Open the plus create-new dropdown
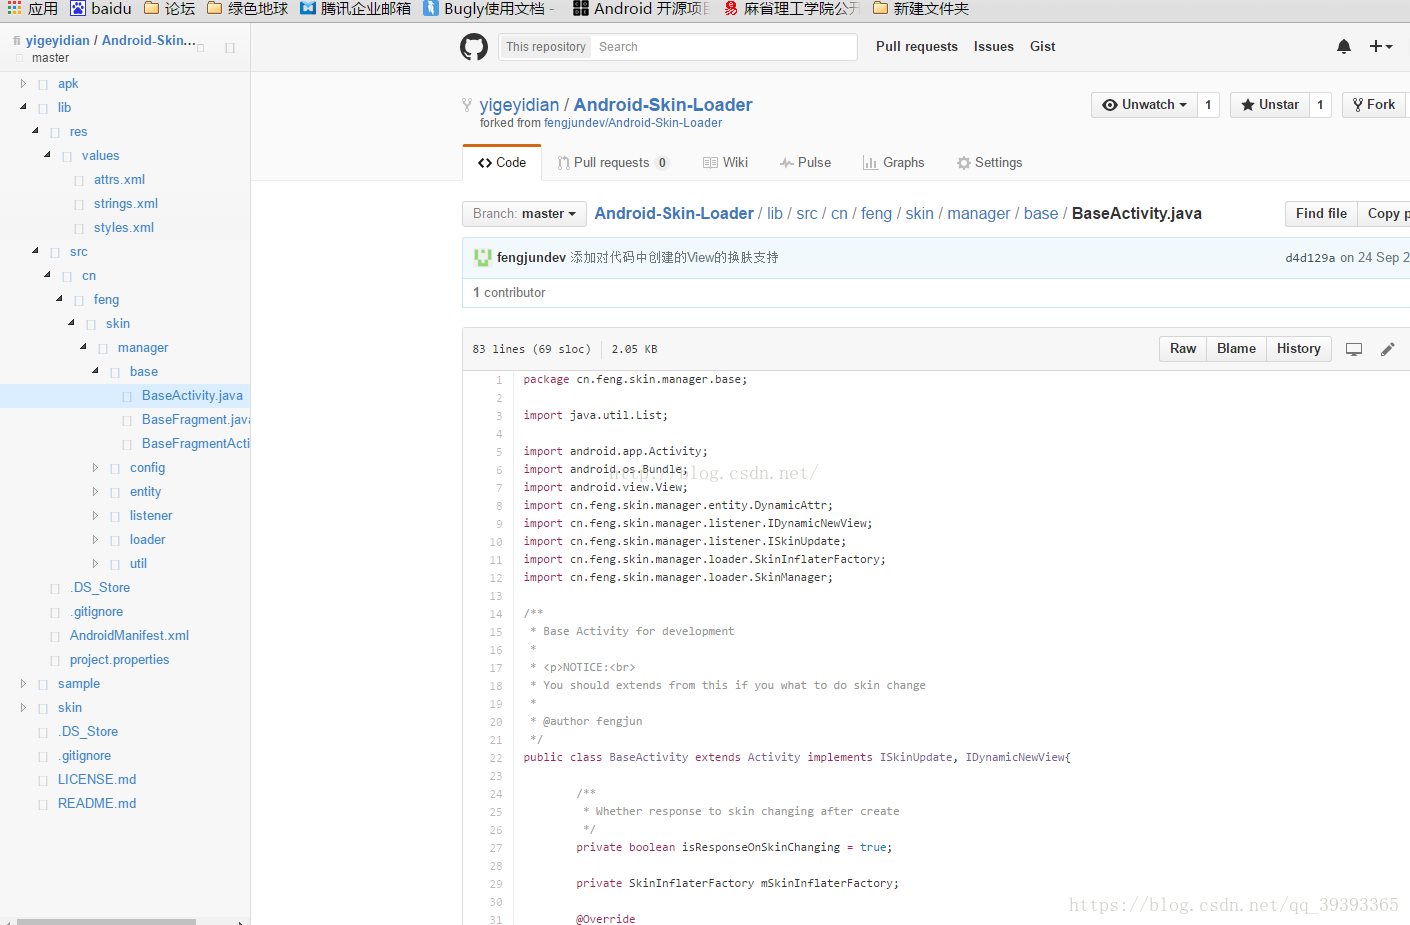The height and width of the screenshot is (925, 1410). pos(1381,47)
